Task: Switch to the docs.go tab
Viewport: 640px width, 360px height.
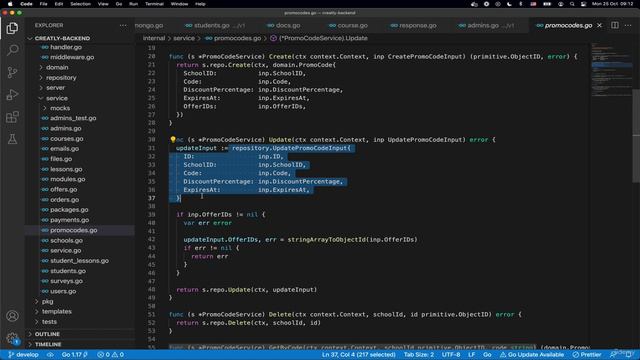Action: pos(284,25)
